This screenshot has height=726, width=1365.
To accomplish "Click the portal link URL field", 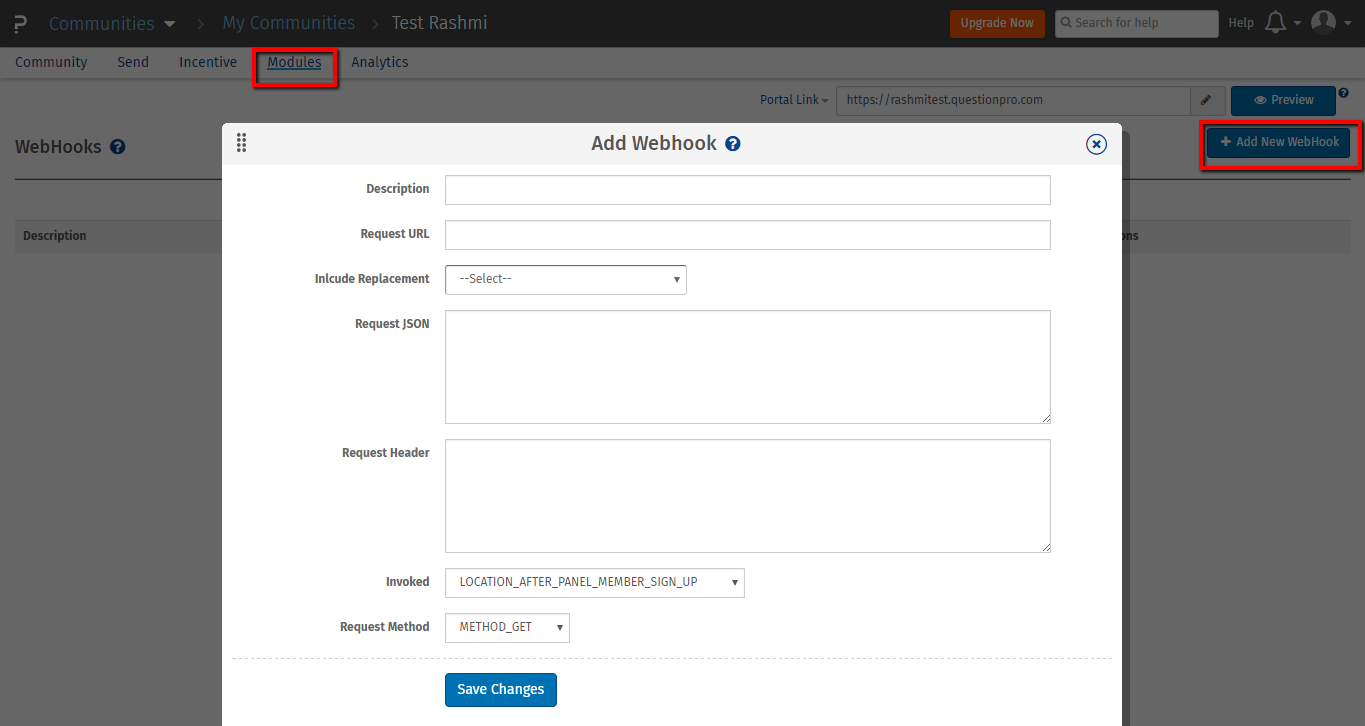I will [x=1013, y=100].
